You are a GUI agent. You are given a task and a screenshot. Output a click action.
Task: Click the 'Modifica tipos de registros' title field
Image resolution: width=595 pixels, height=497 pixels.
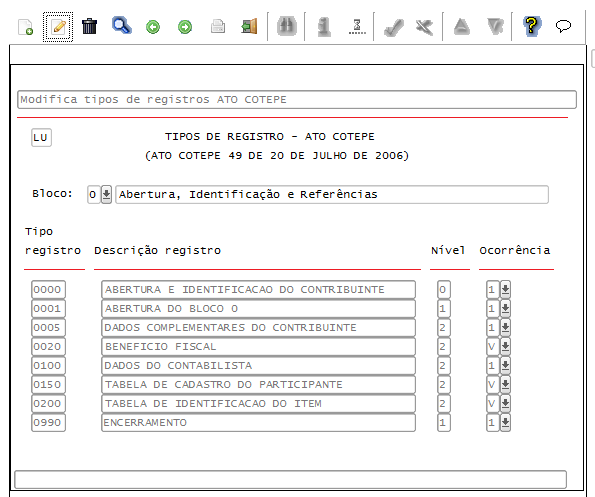[297, 99]
